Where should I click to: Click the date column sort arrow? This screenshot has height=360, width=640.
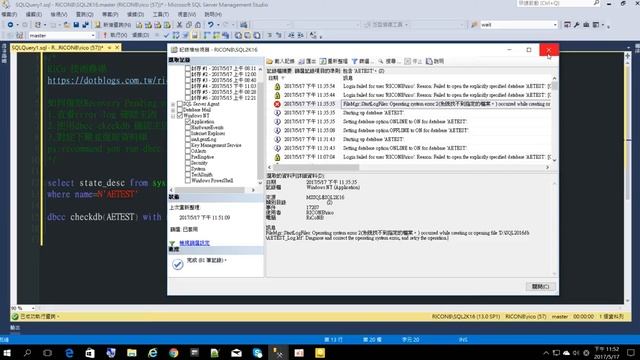[283, 78]
